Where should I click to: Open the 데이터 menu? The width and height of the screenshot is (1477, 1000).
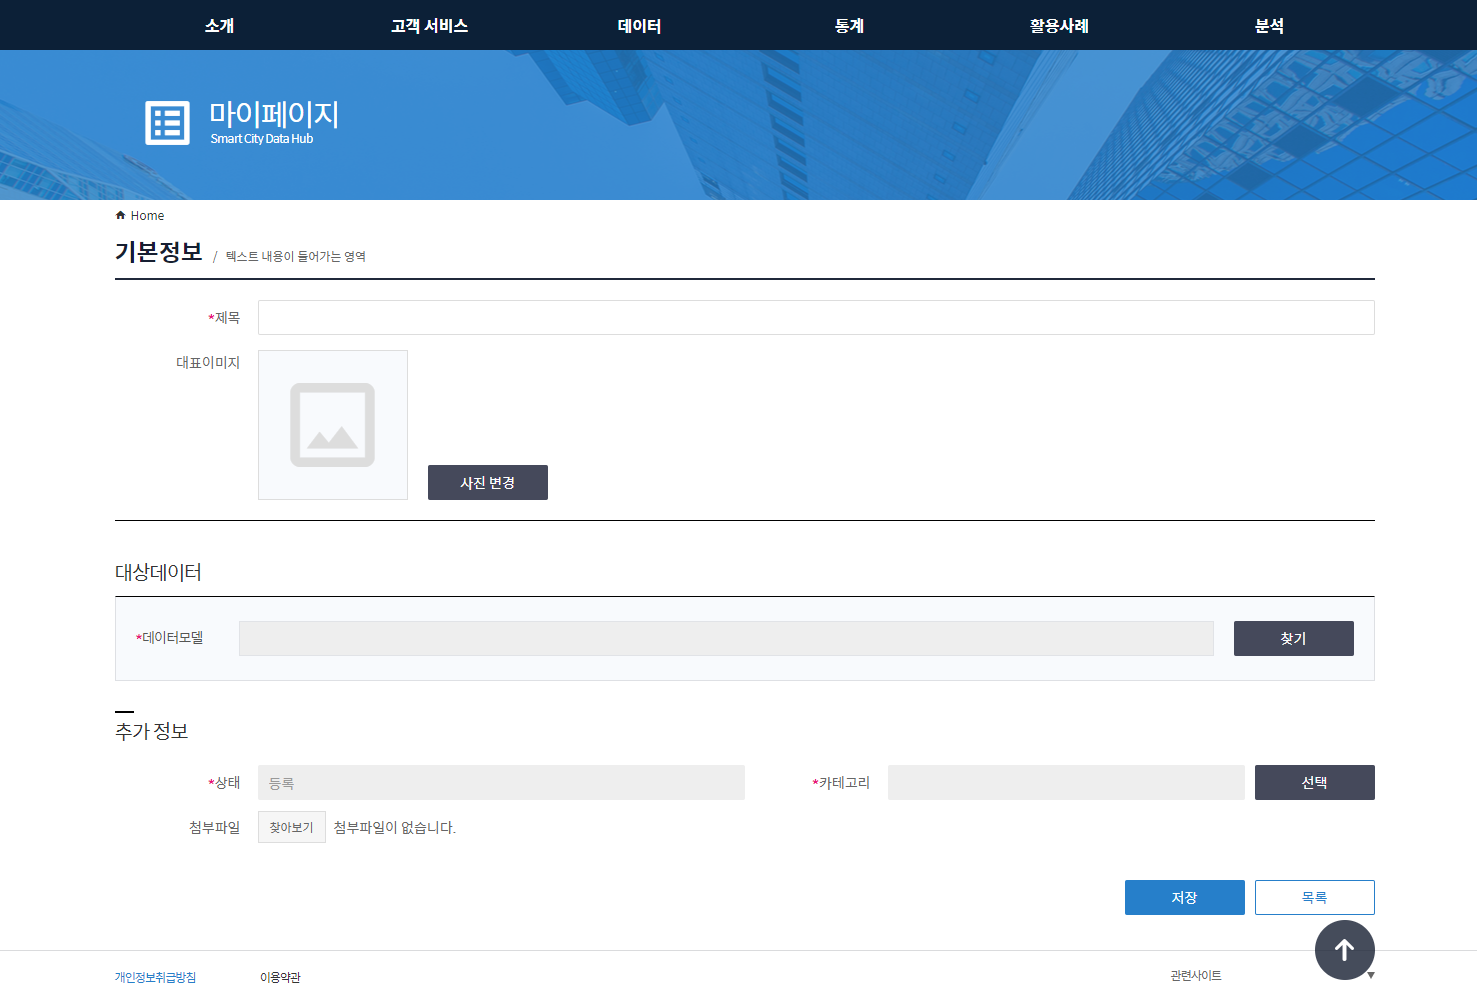(x=639, y=26)
